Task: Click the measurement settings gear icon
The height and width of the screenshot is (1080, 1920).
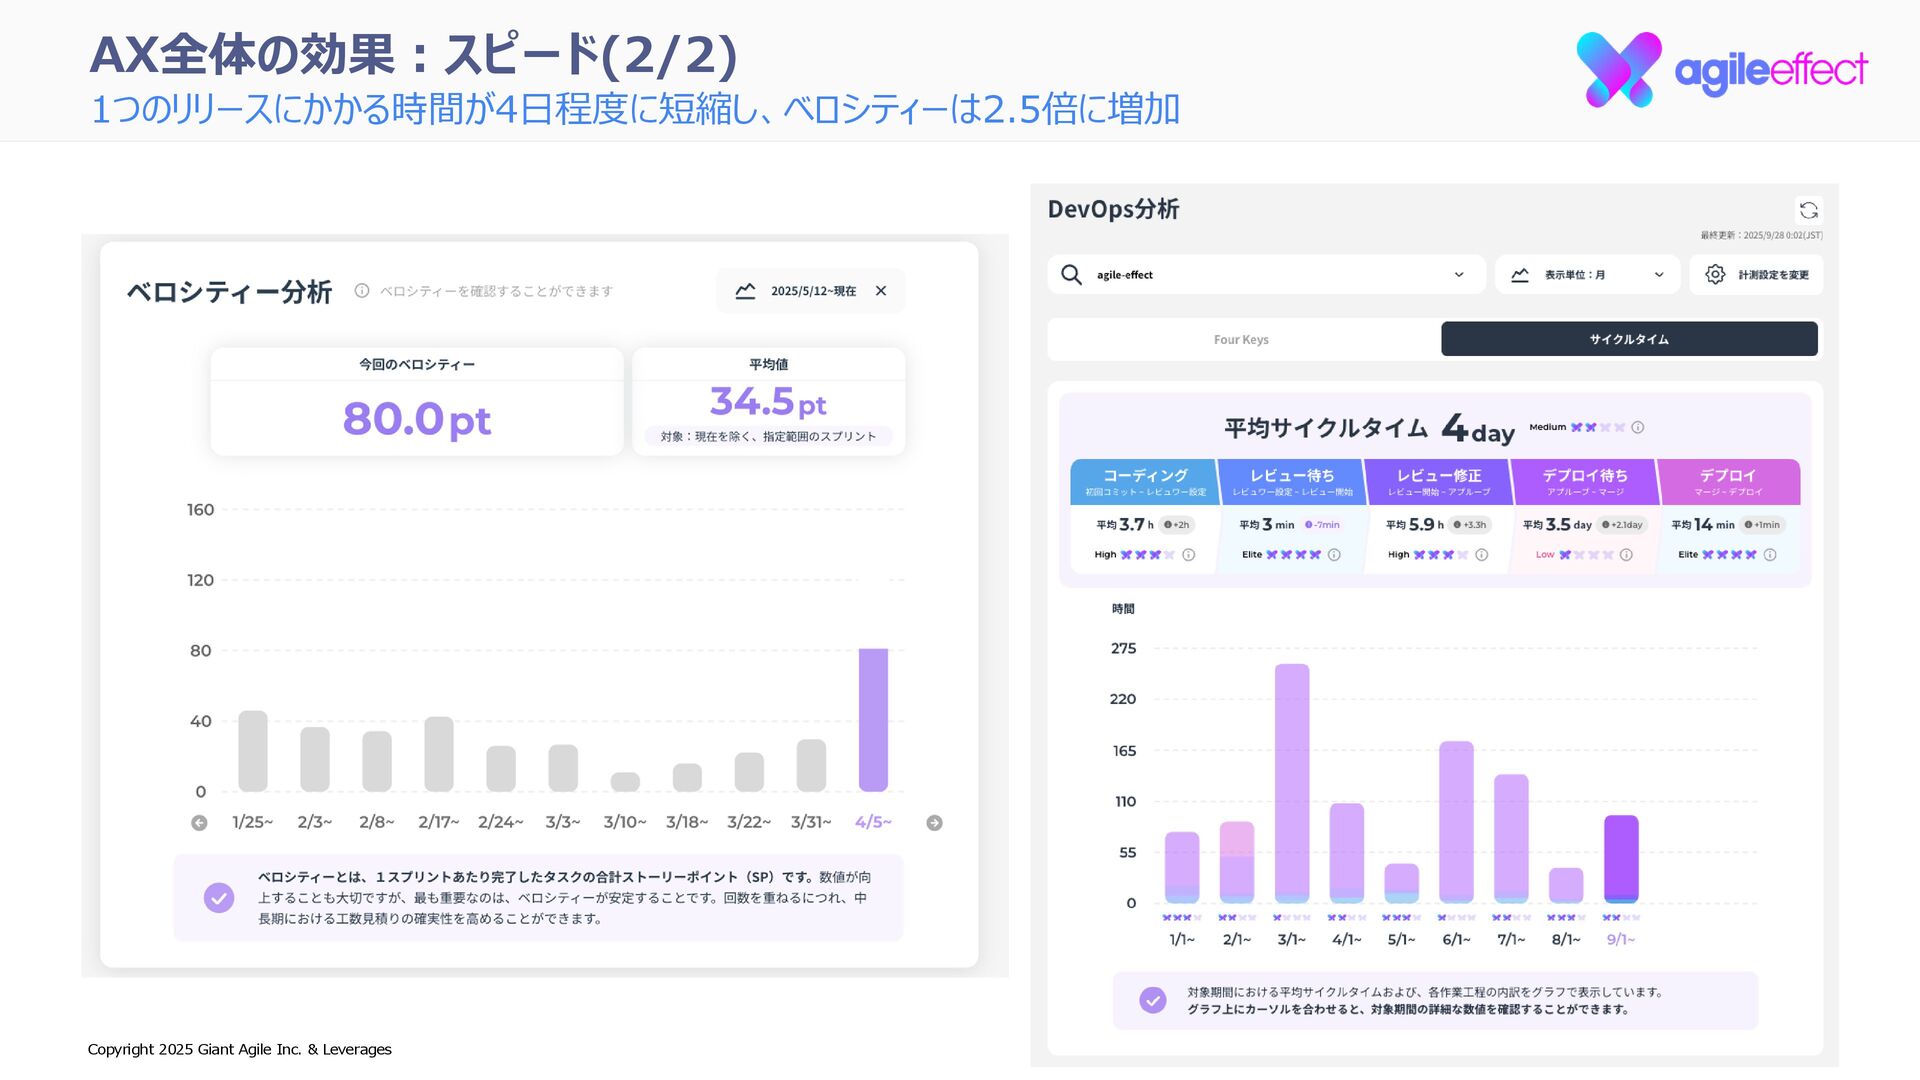Action: coord(1715,275)
